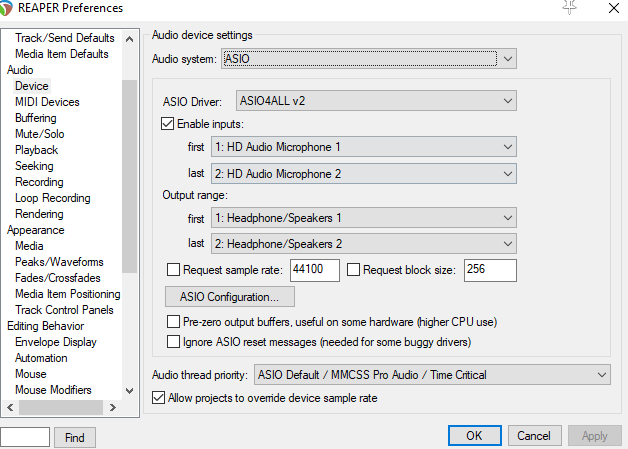Check Pre-zero output buffers option

tap(173, 322)
